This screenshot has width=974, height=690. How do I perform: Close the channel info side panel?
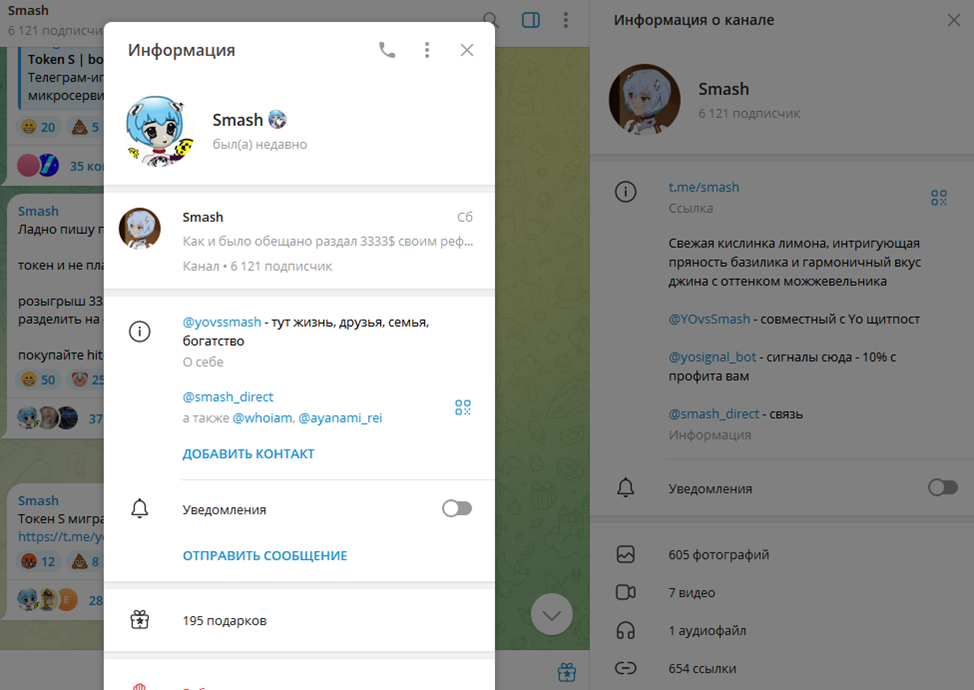click(x=954, y=20)
